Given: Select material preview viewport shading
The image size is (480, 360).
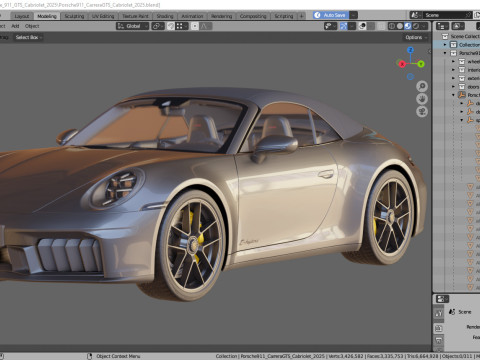Looking at the screenshot, I should click(x=408, y=26).
